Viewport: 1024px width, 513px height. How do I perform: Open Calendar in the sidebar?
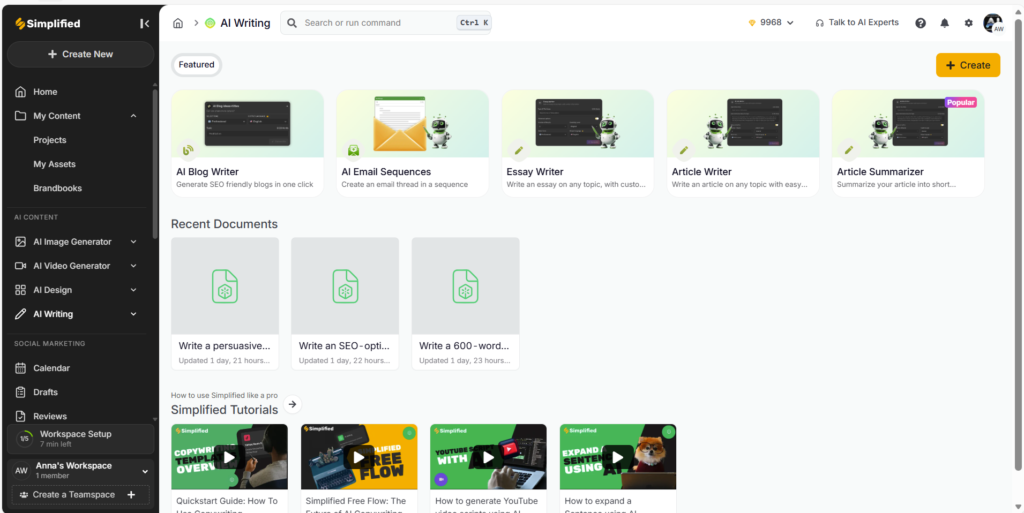point(51,368)
